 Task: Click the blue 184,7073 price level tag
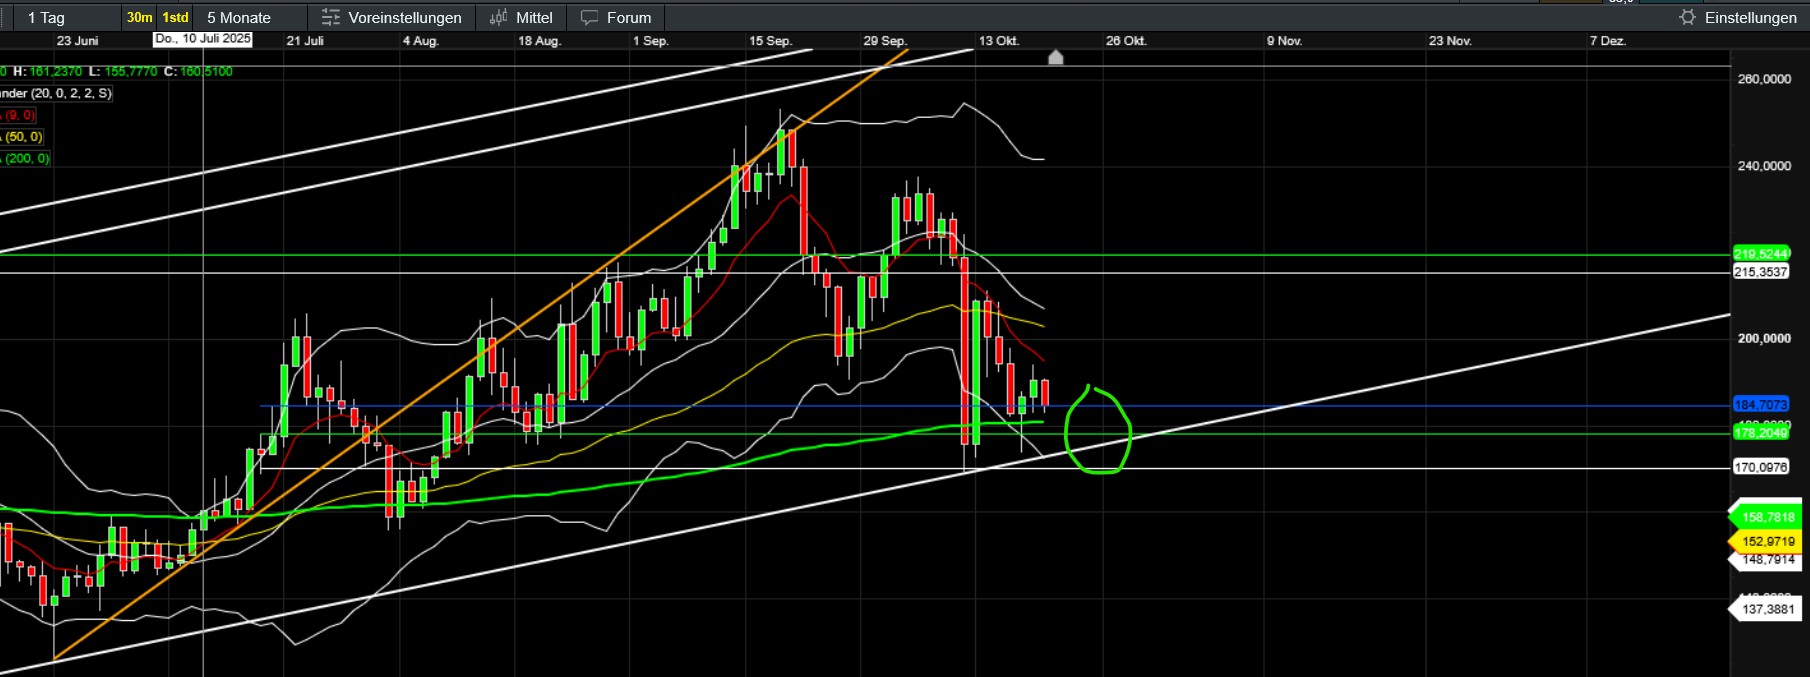1760,405
